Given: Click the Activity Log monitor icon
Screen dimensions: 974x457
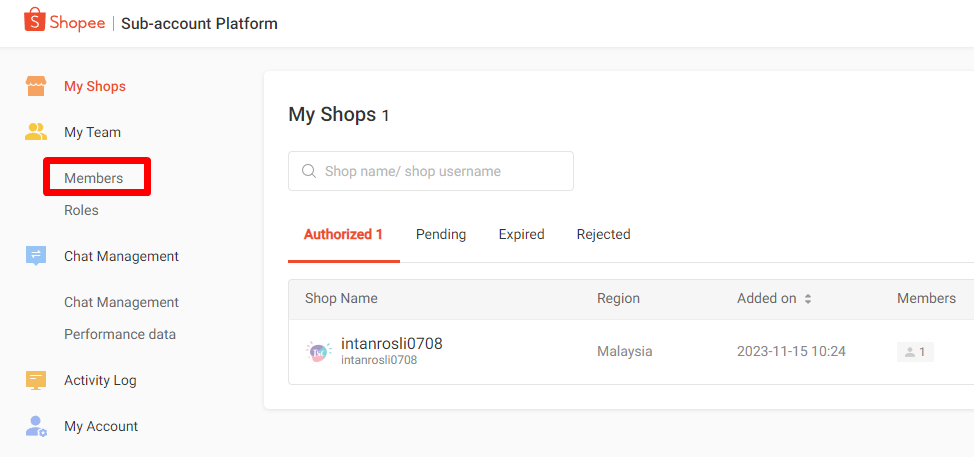Looking at the screenshot, I should (36, 380).
